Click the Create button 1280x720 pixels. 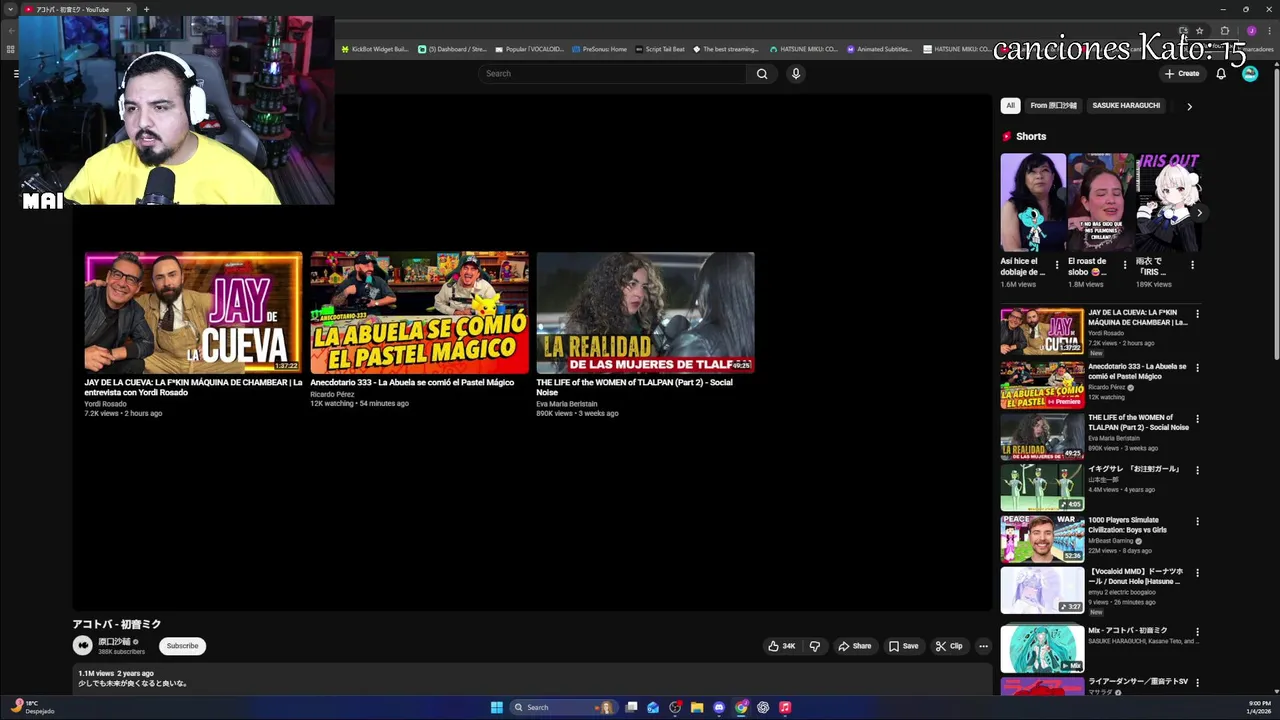pyautogui.click(x=1182, y=73)
